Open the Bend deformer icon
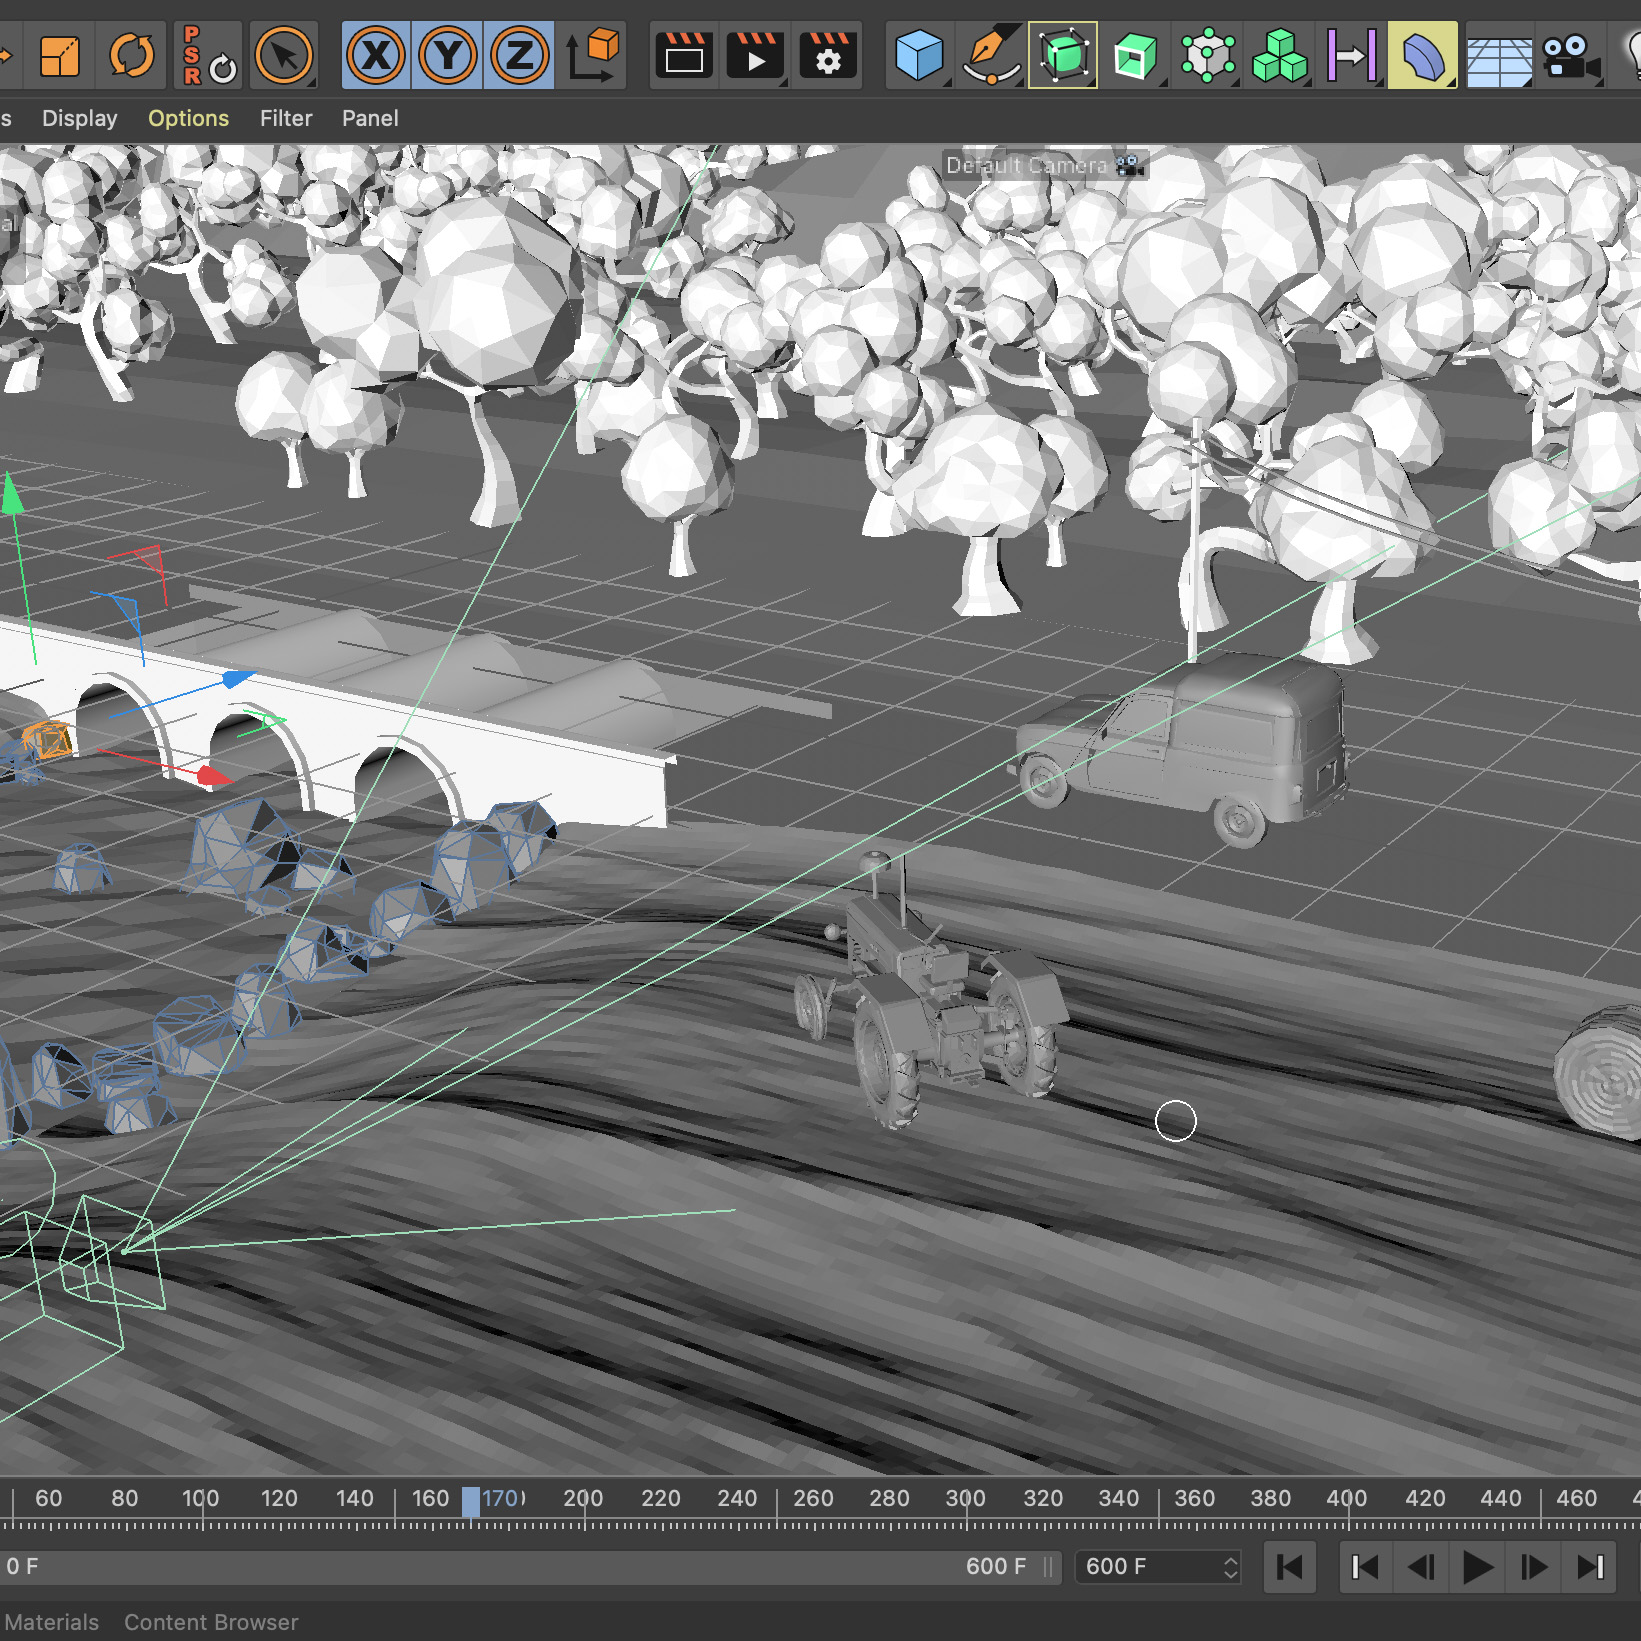Screen dimensions: 1641x1641 tap(1423, 55)
